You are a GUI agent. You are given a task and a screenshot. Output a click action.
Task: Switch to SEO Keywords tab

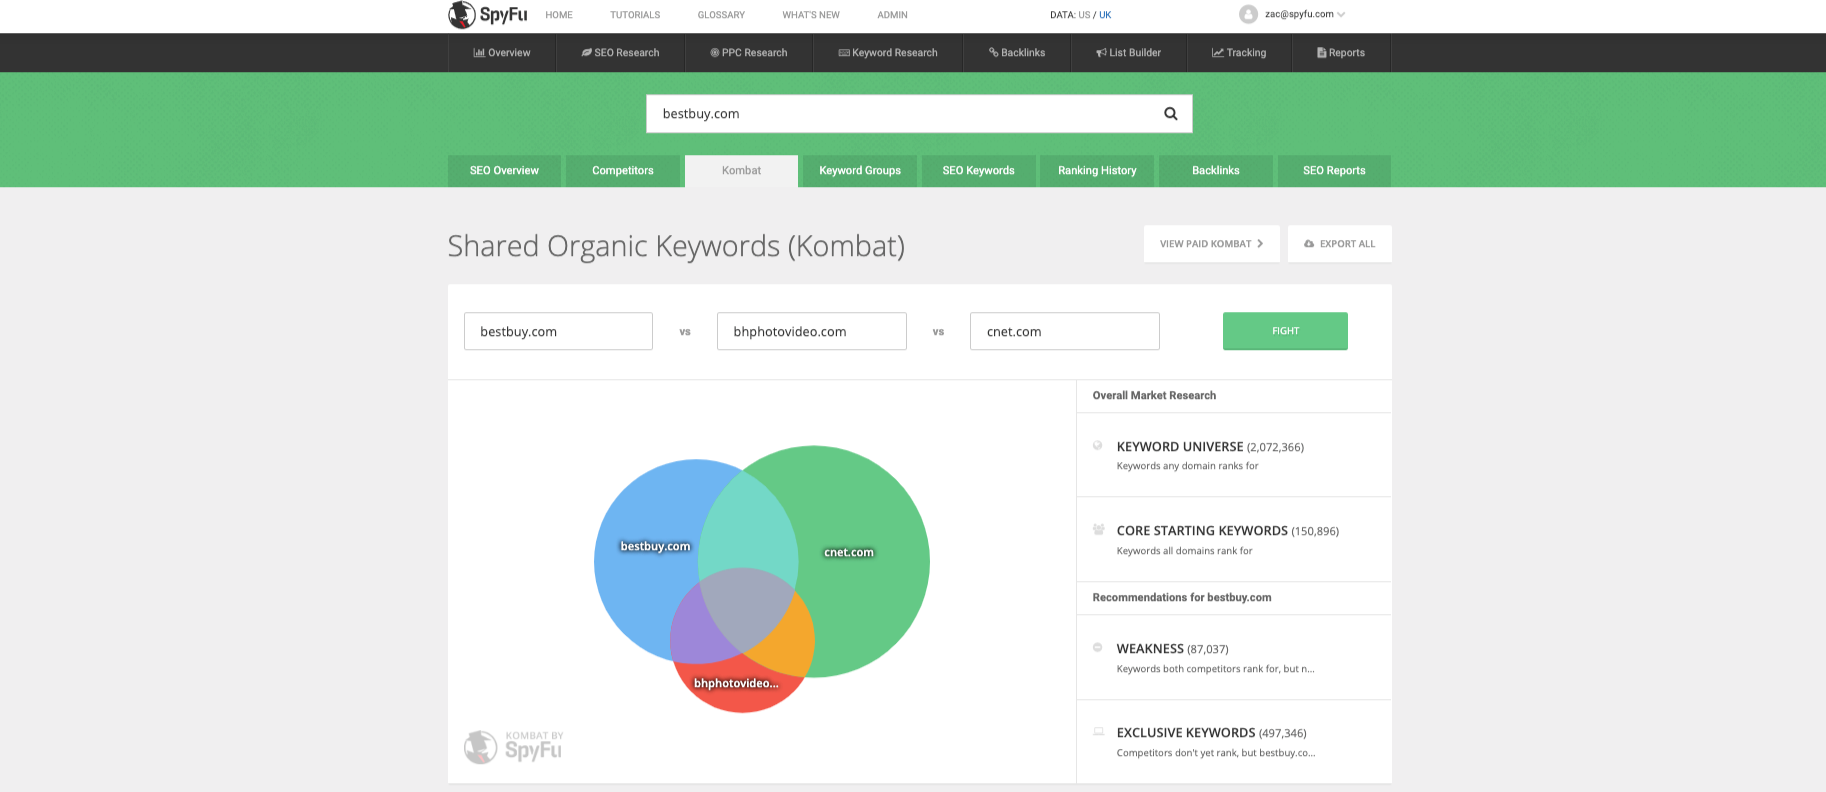pos(978,171)
